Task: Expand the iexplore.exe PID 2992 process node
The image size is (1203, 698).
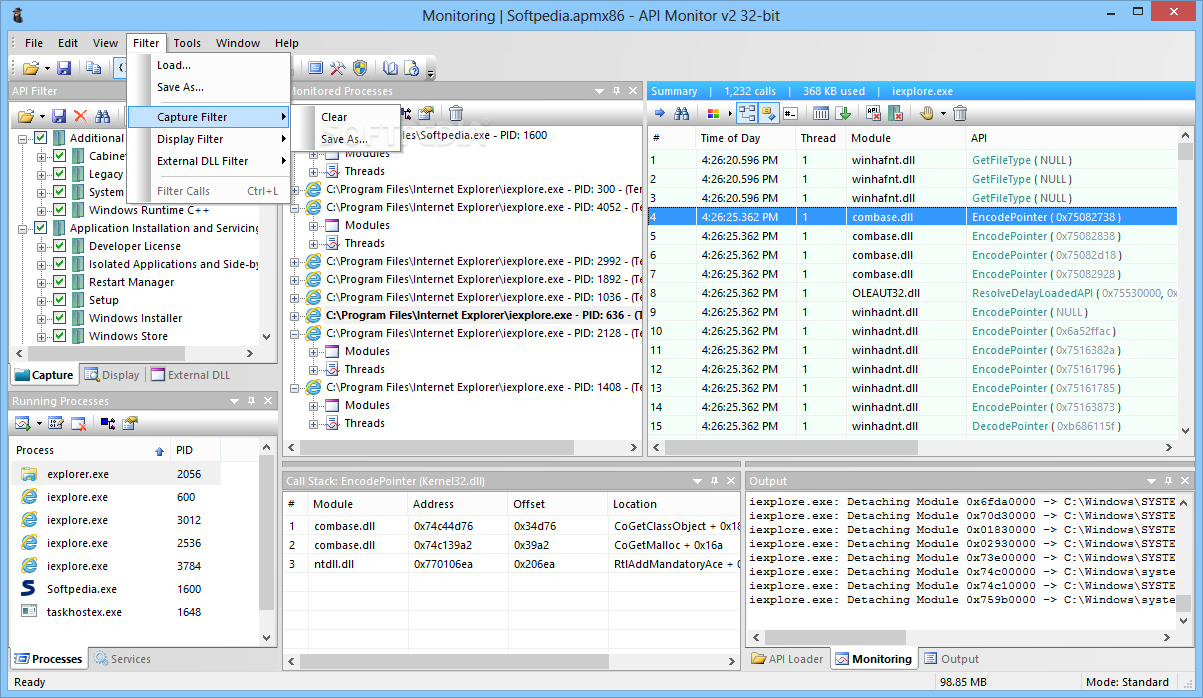Action: (x=296, y=261)
